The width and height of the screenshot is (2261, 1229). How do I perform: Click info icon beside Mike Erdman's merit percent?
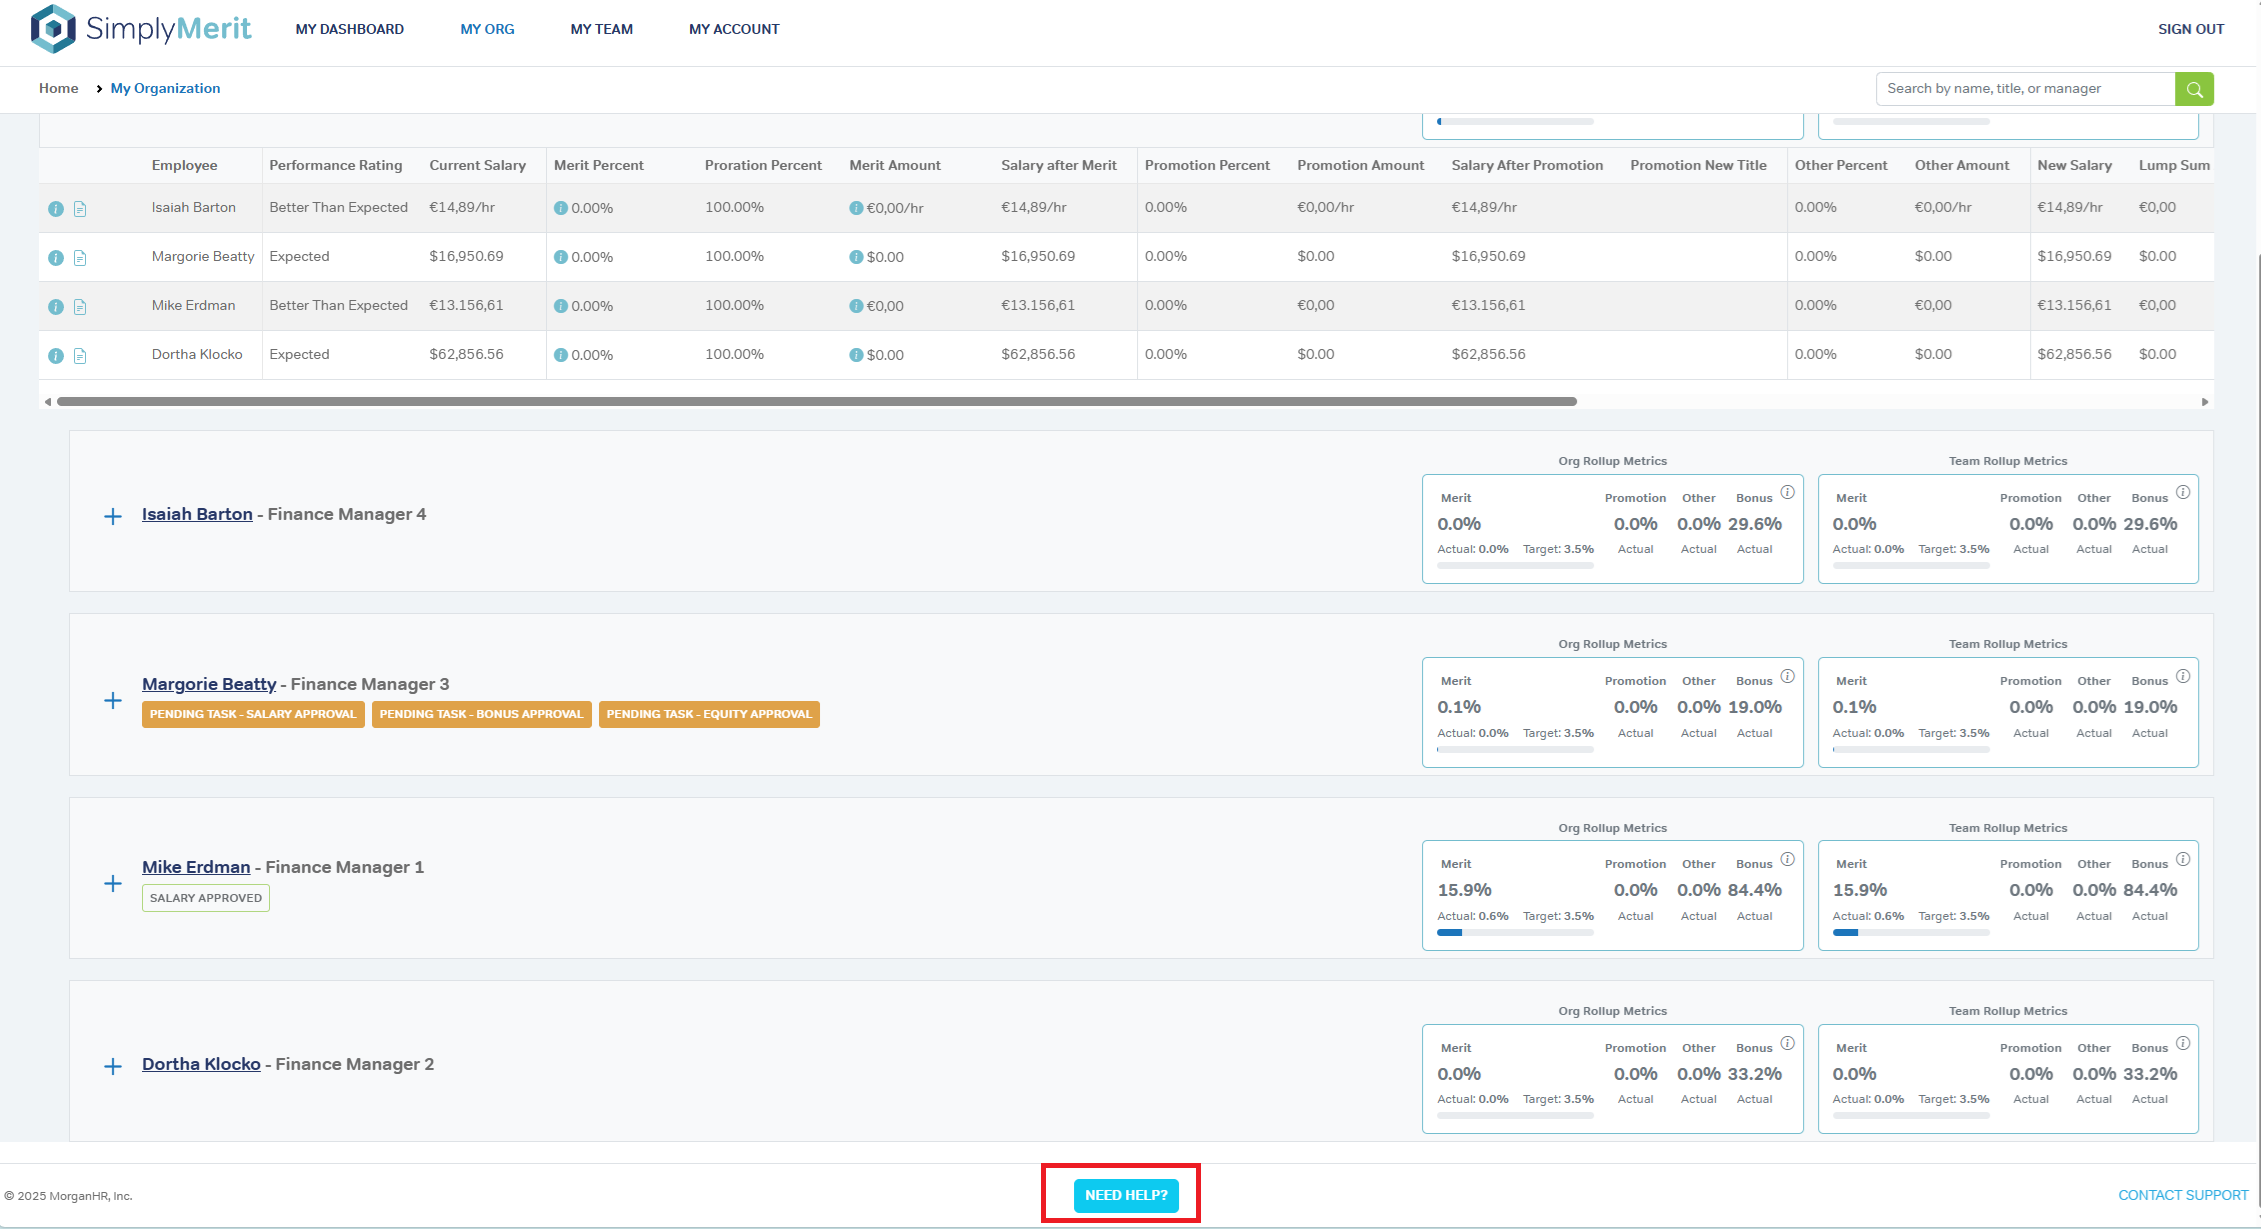click(x=561, y=306)
